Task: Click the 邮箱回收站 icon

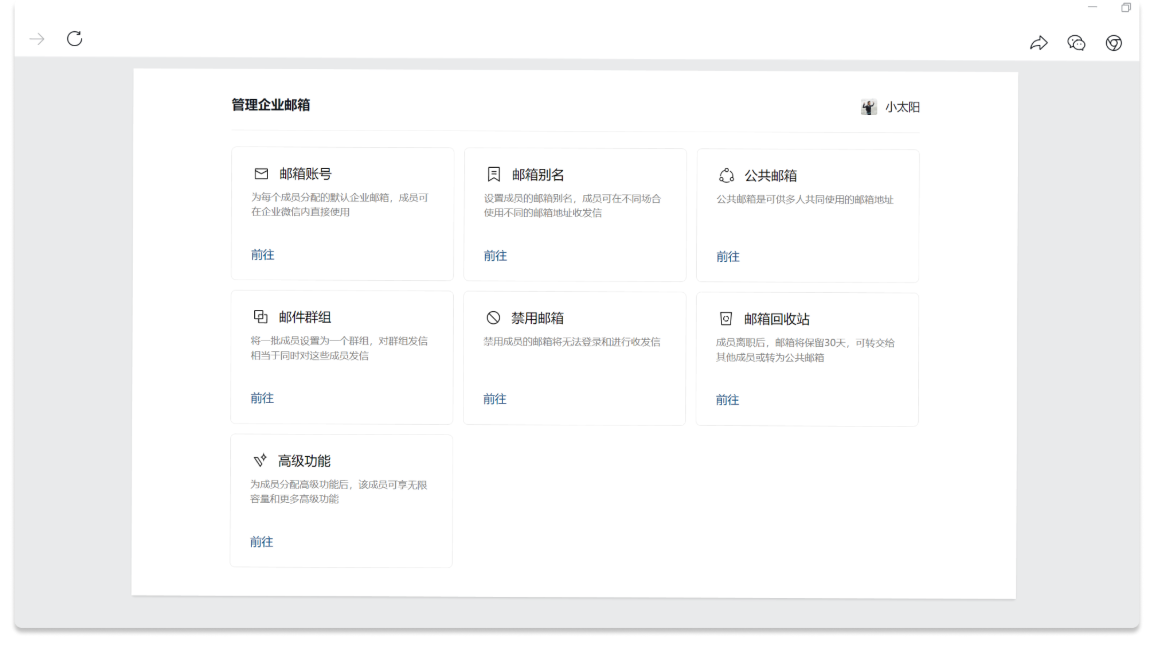Action: pos(725,318)
